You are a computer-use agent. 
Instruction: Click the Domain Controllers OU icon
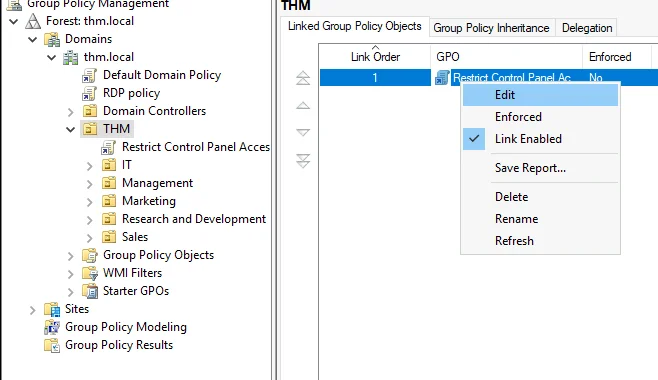point(90,111)
